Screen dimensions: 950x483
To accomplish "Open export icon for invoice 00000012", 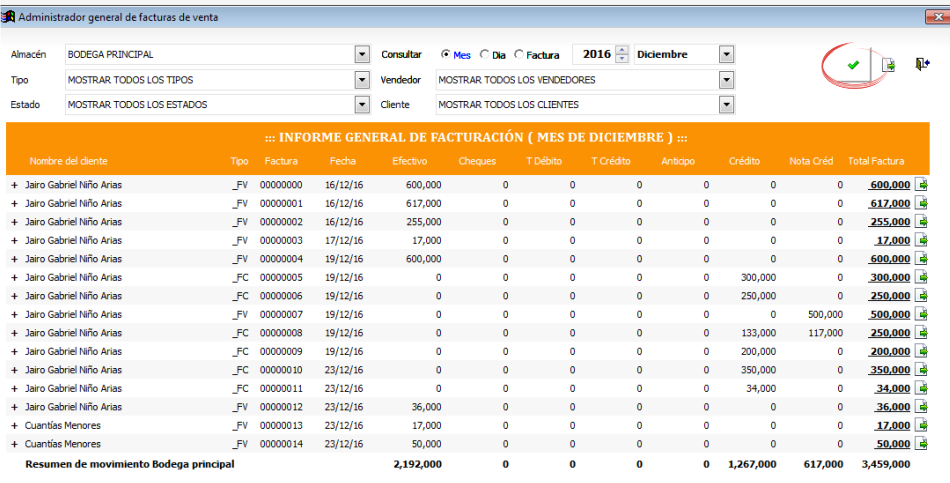I will click(922, 407).
